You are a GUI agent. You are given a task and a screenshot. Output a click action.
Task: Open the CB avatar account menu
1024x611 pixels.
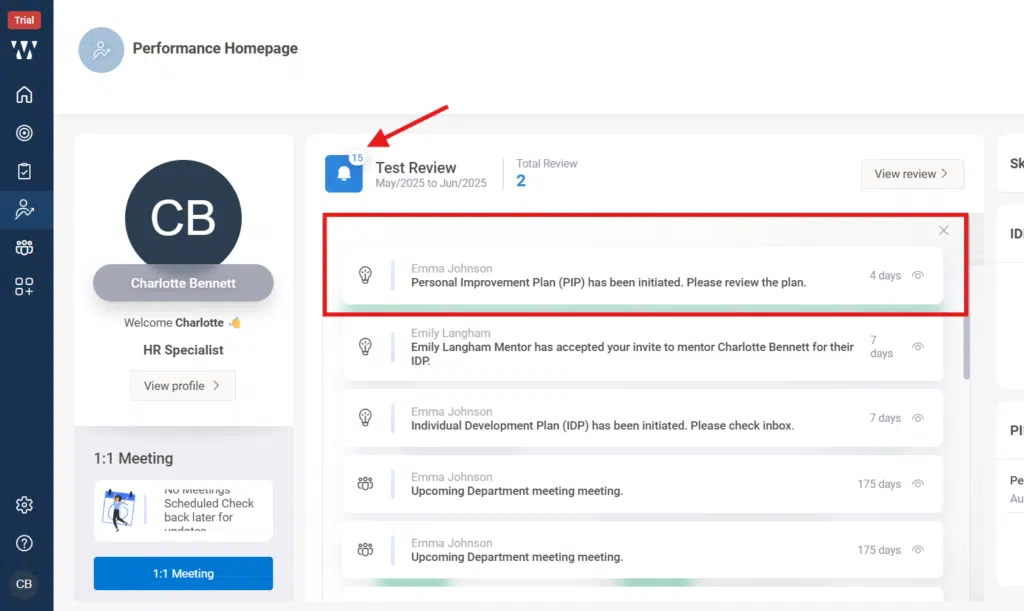(x=24, y=583)
